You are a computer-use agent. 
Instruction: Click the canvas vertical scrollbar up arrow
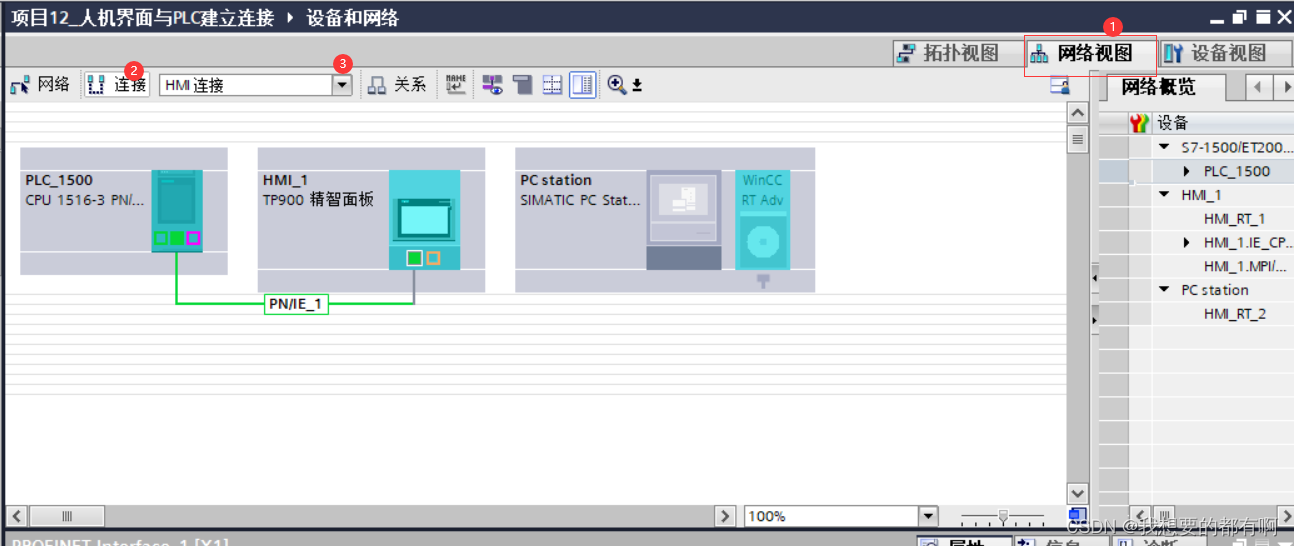click(x=1077, y=113)
